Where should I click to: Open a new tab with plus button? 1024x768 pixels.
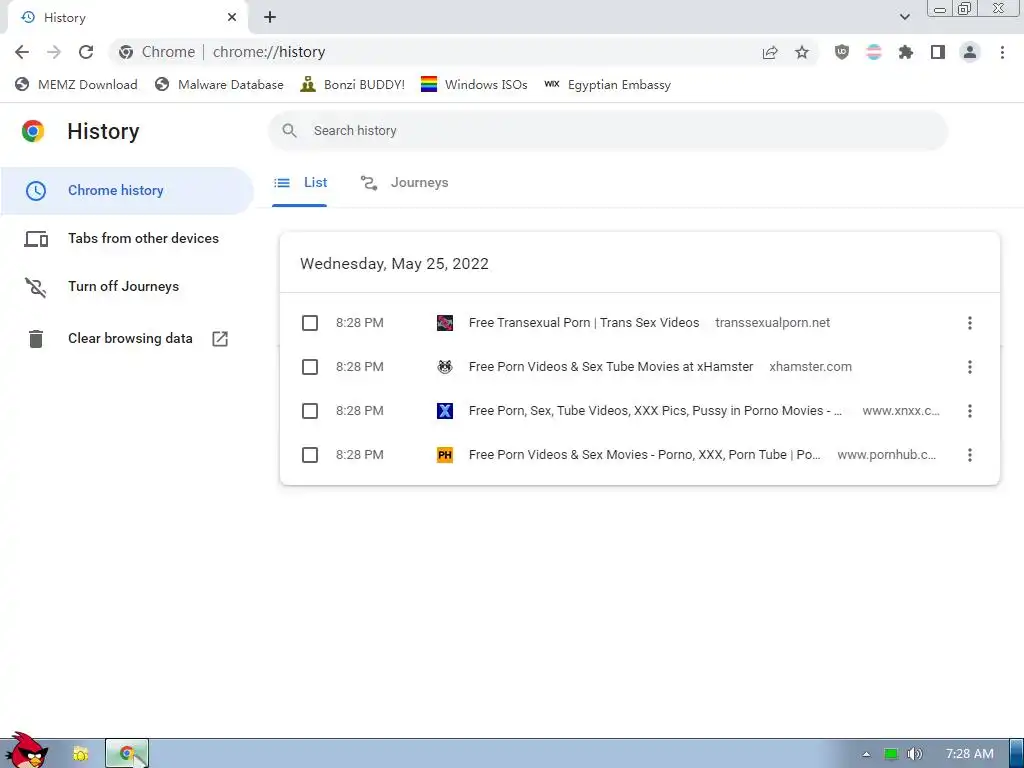point(270,18)
